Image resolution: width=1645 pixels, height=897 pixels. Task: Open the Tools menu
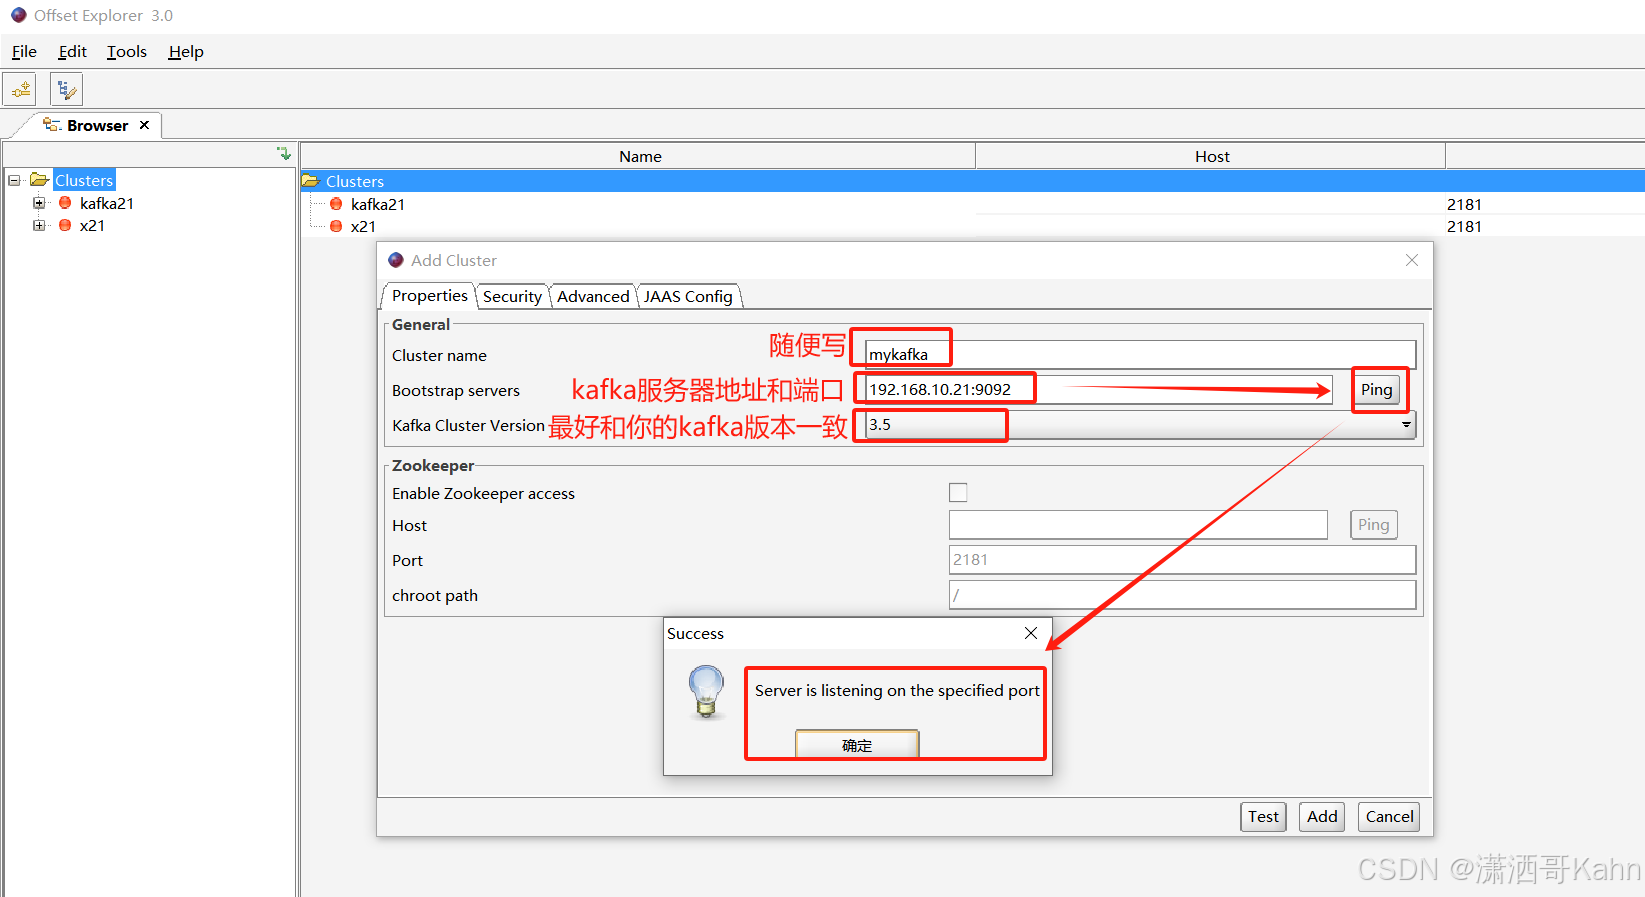click(x=127, y=52)
